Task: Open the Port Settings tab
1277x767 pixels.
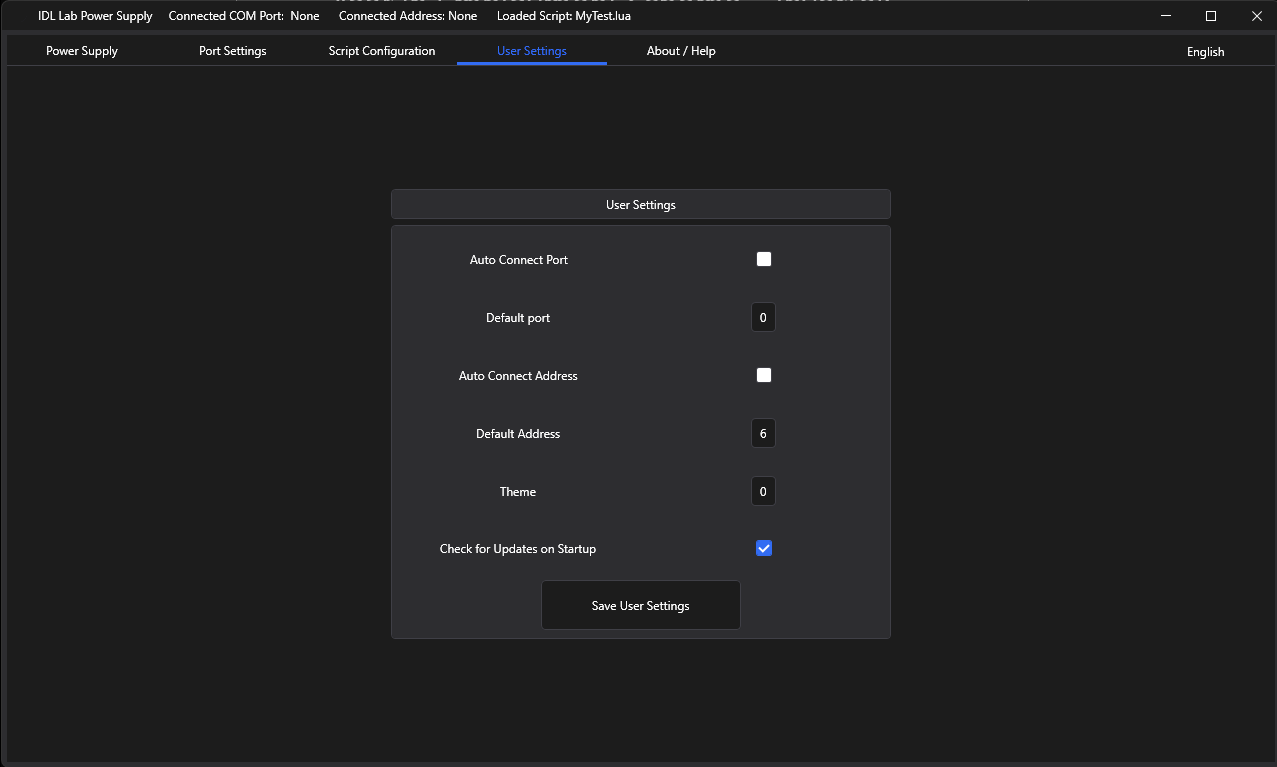Action: tap(232, 51)
